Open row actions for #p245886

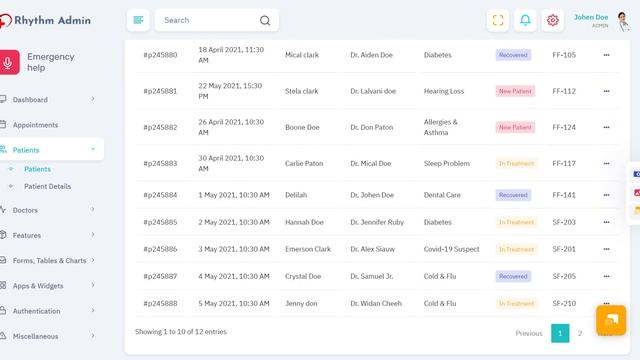tap(606, 249)
